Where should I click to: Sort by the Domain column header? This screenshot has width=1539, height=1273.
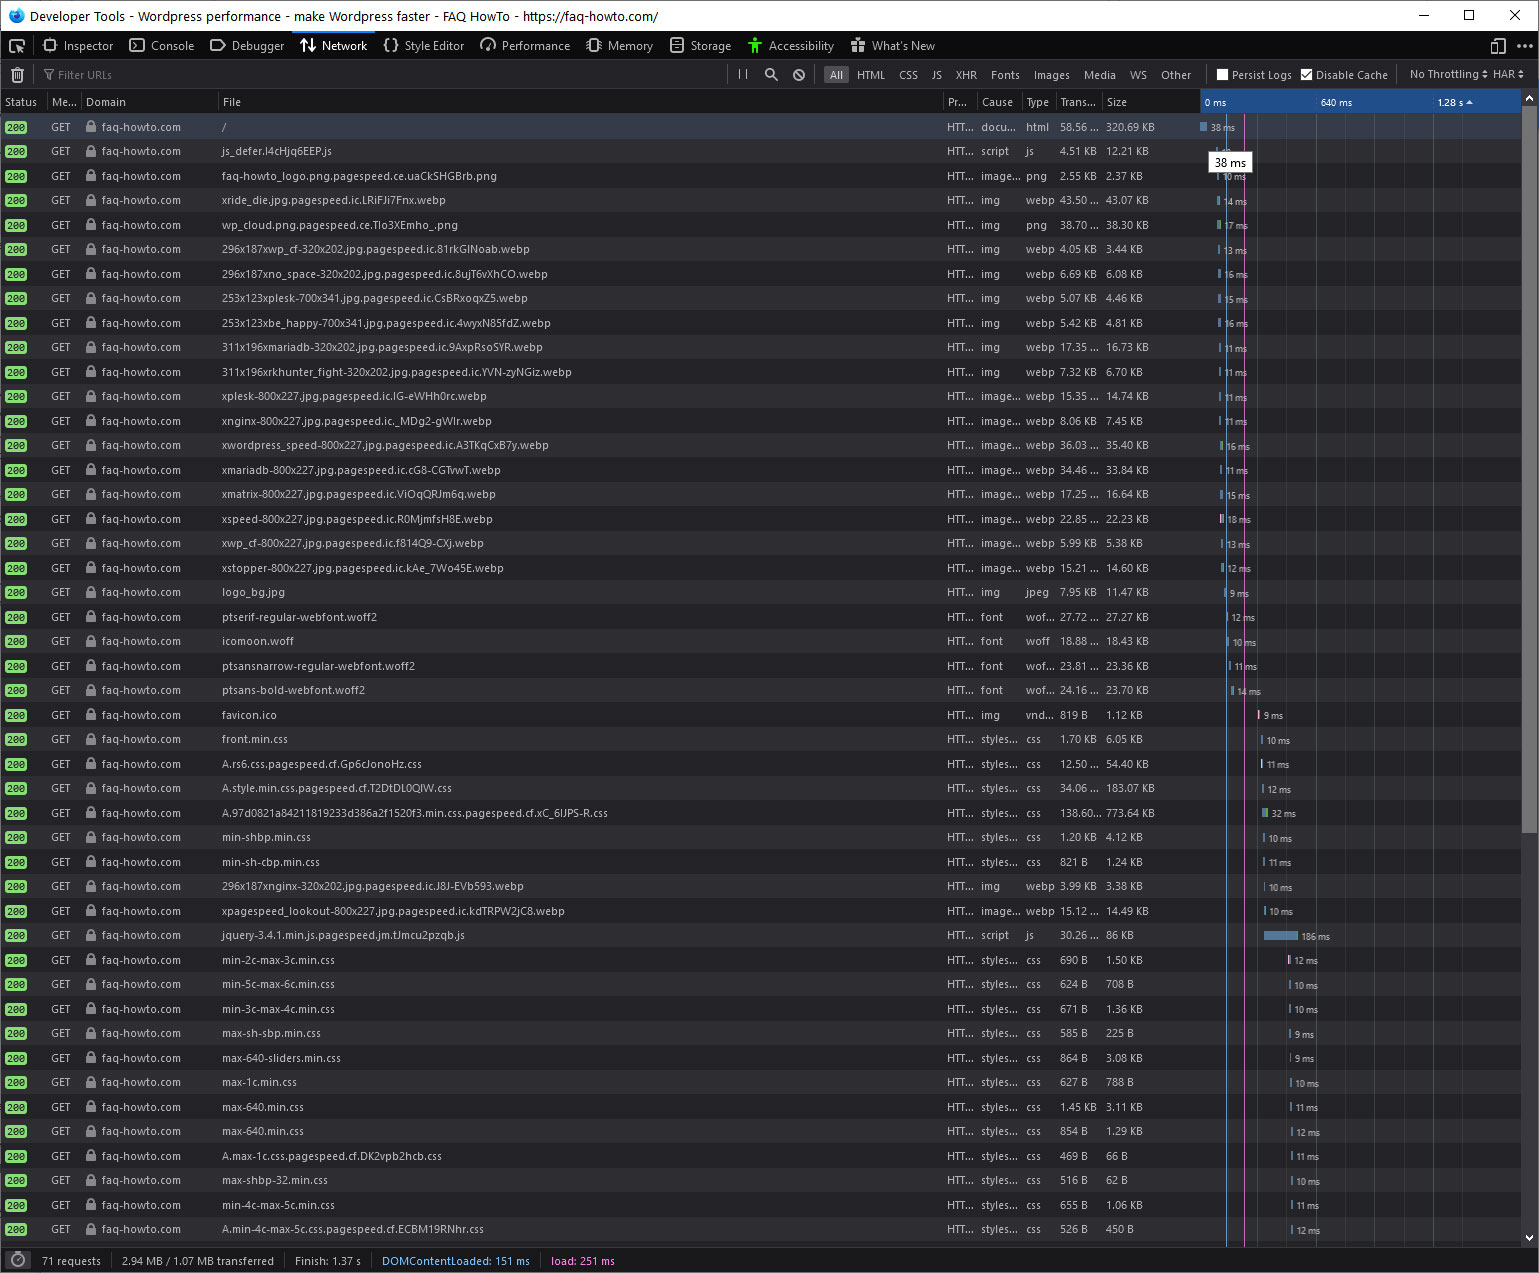[149, 102]
